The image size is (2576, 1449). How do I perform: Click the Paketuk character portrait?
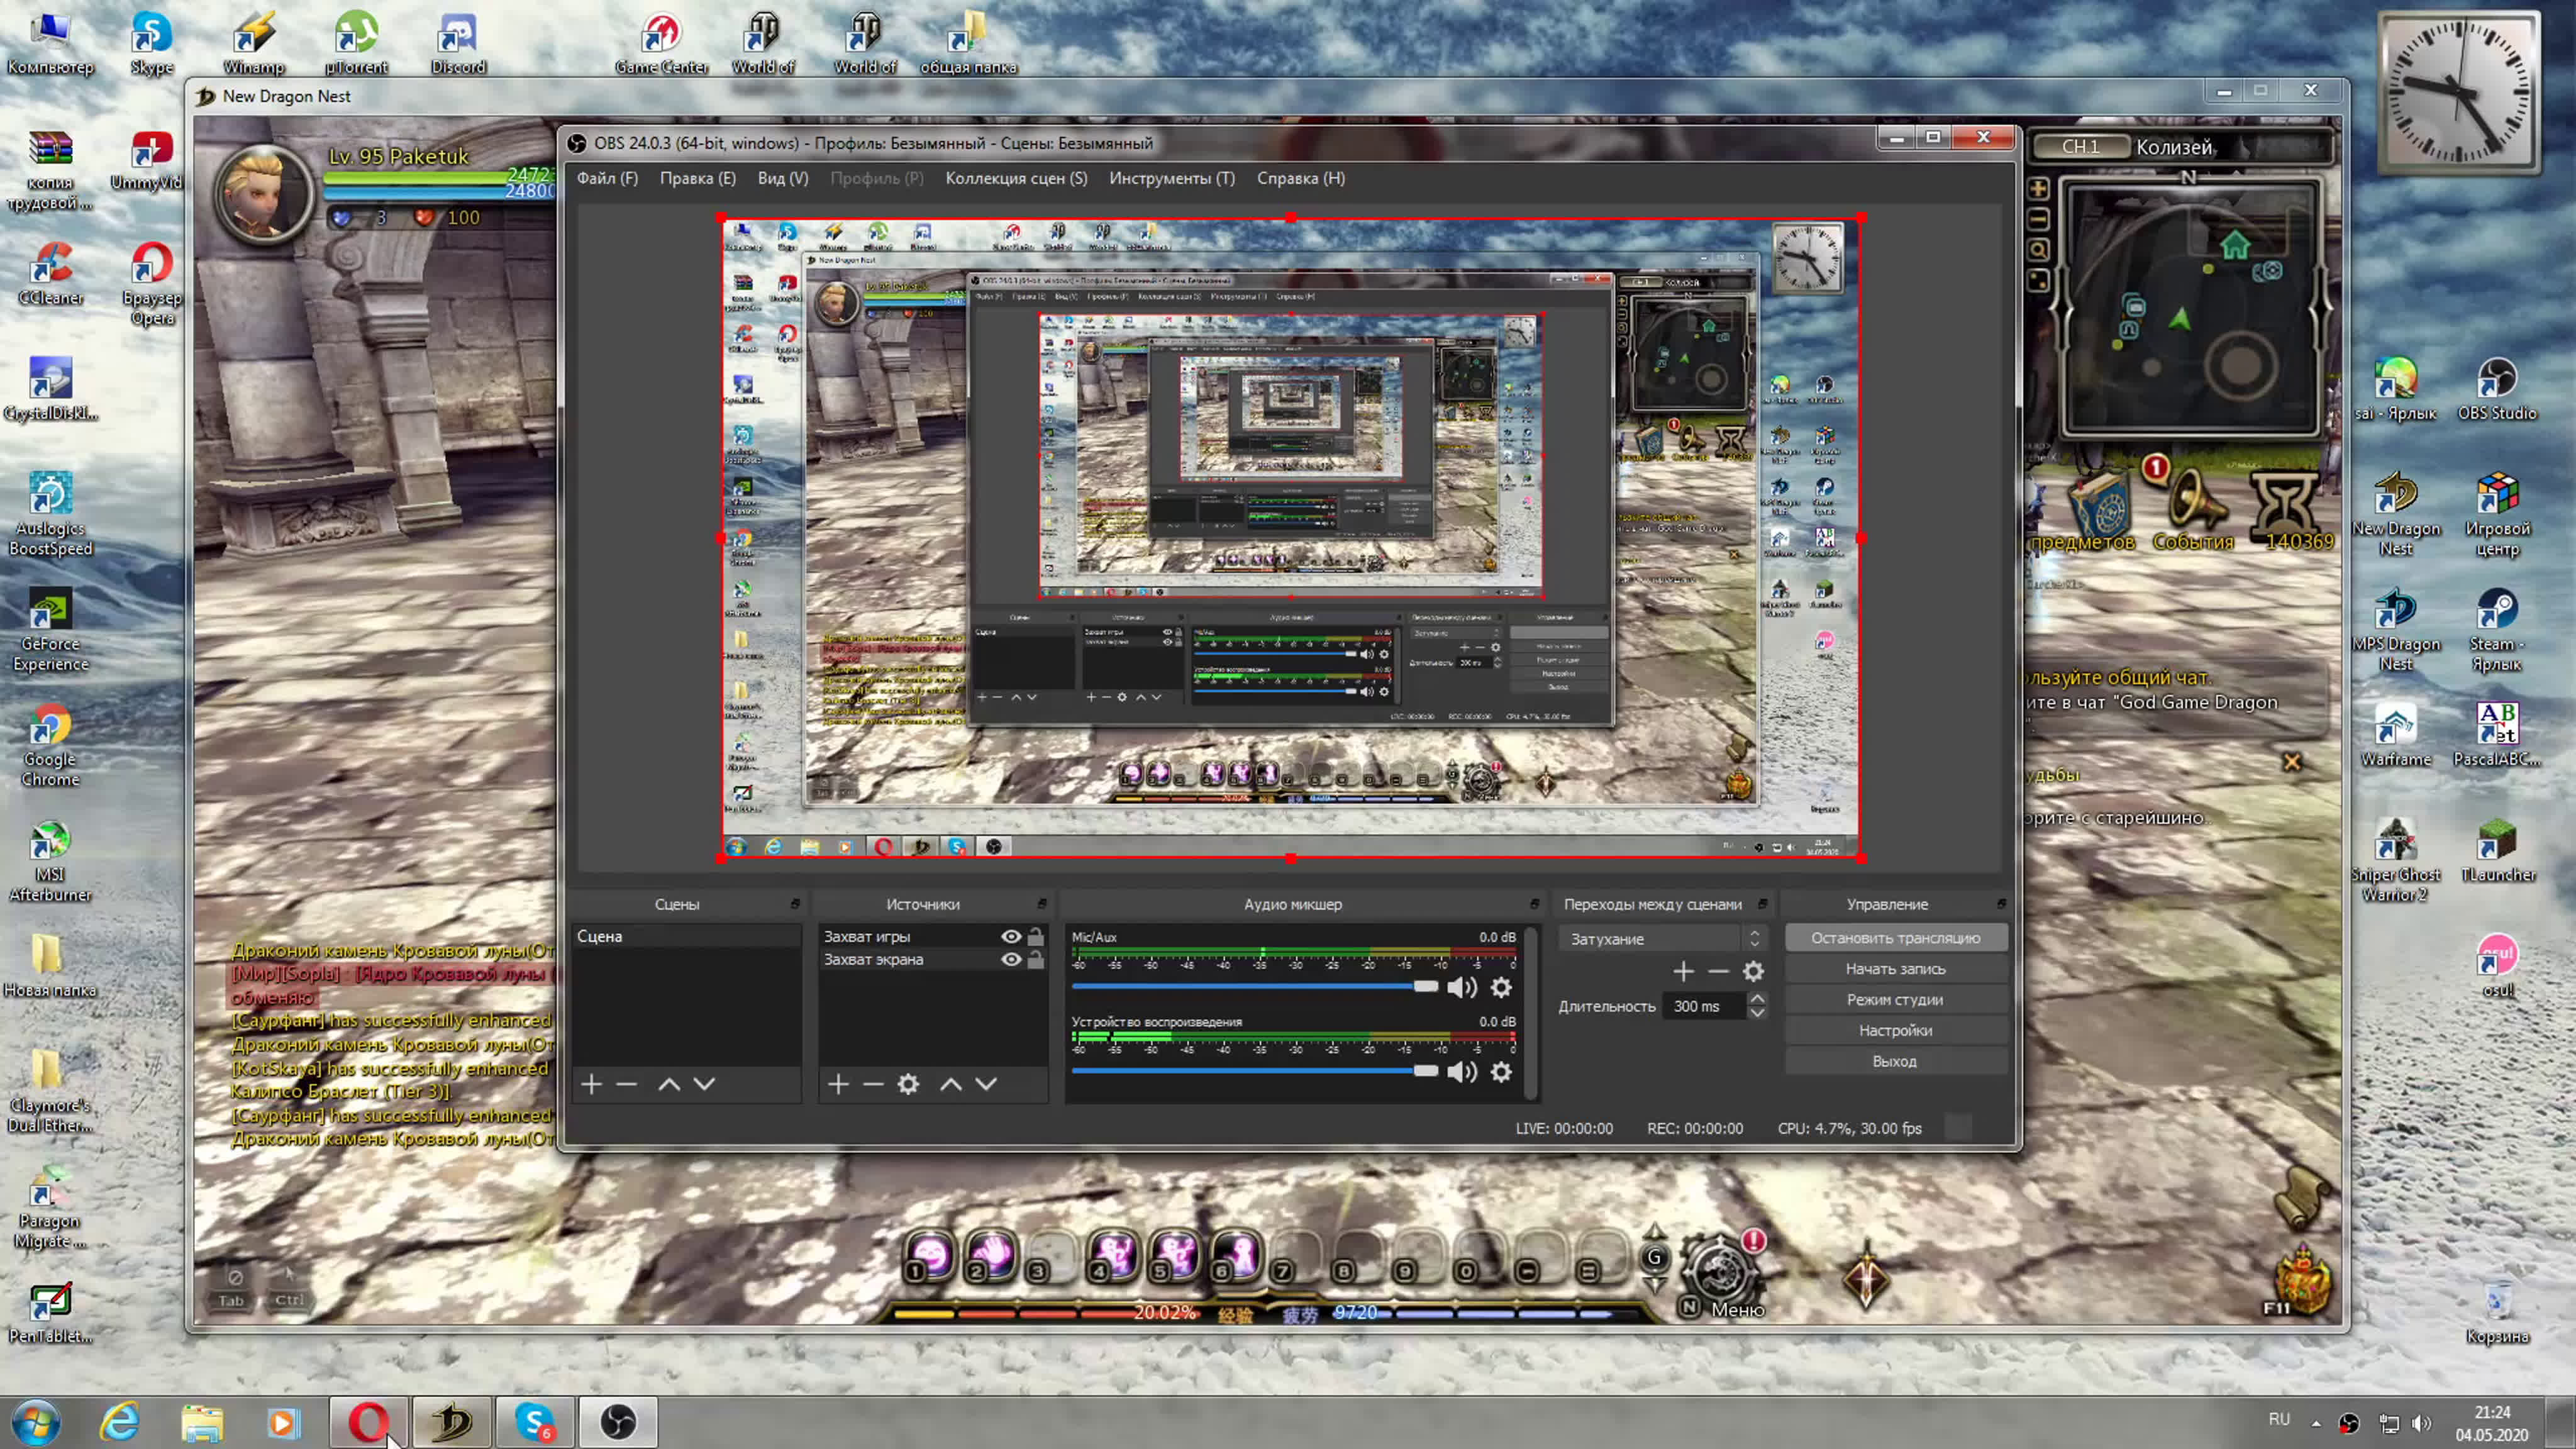tap(264, 195)
